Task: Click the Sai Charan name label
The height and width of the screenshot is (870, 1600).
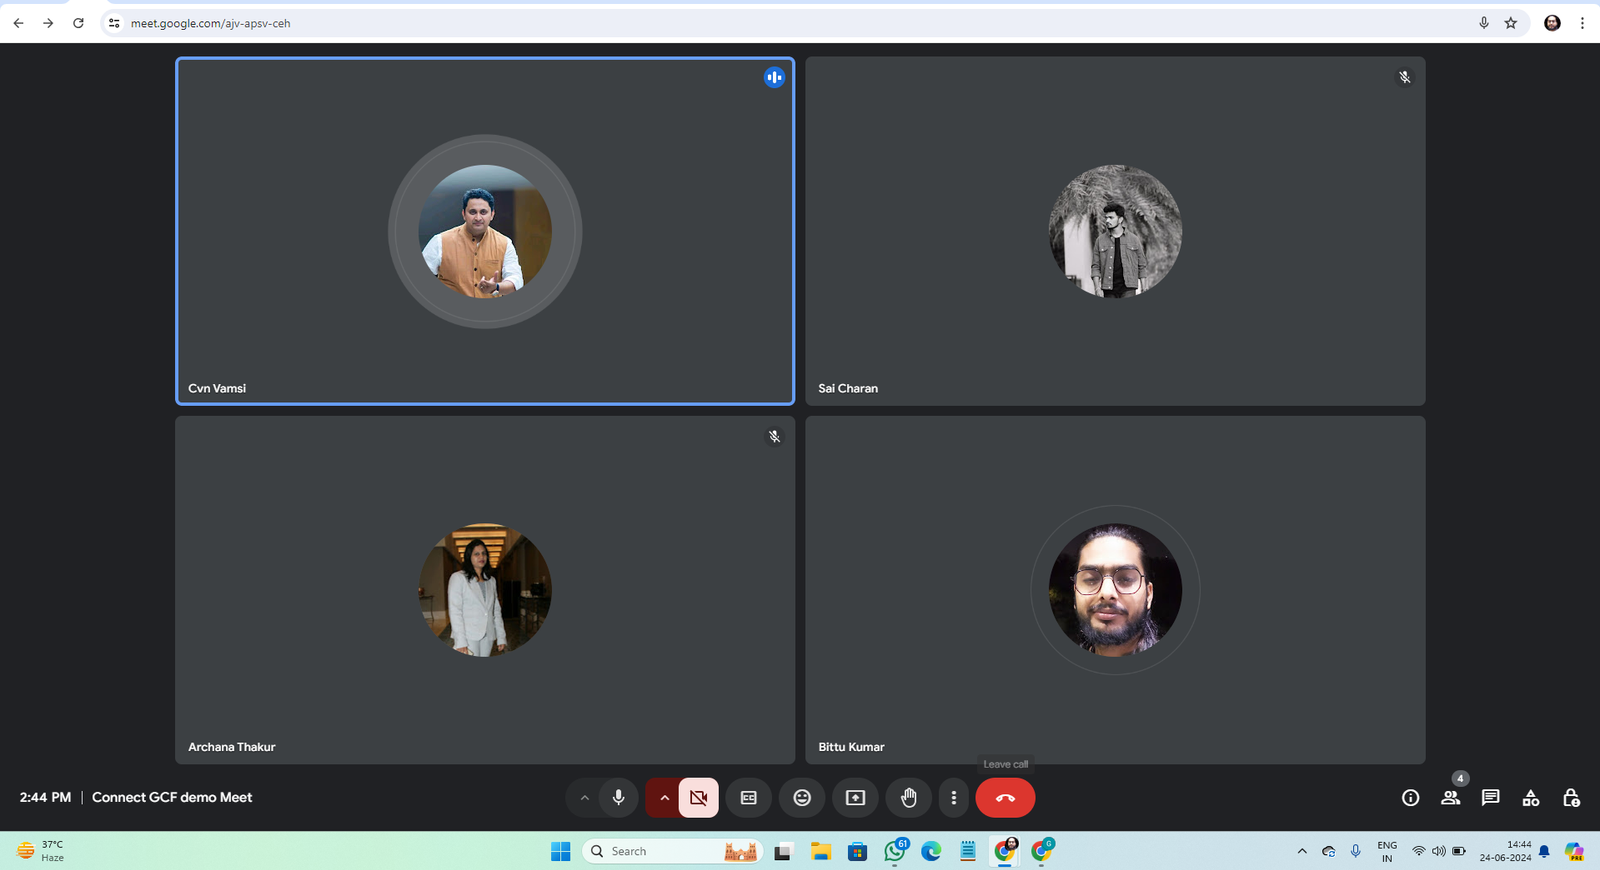Action: pyautogui.click(x=848, y=388)
